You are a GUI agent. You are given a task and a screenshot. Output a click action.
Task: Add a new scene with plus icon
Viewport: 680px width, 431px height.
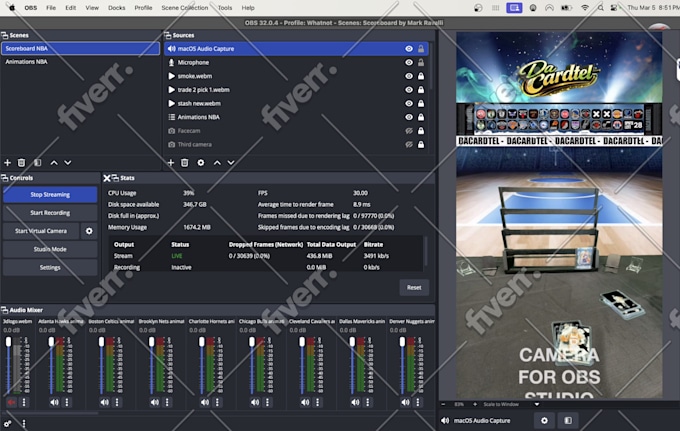[x=7, y=163]
